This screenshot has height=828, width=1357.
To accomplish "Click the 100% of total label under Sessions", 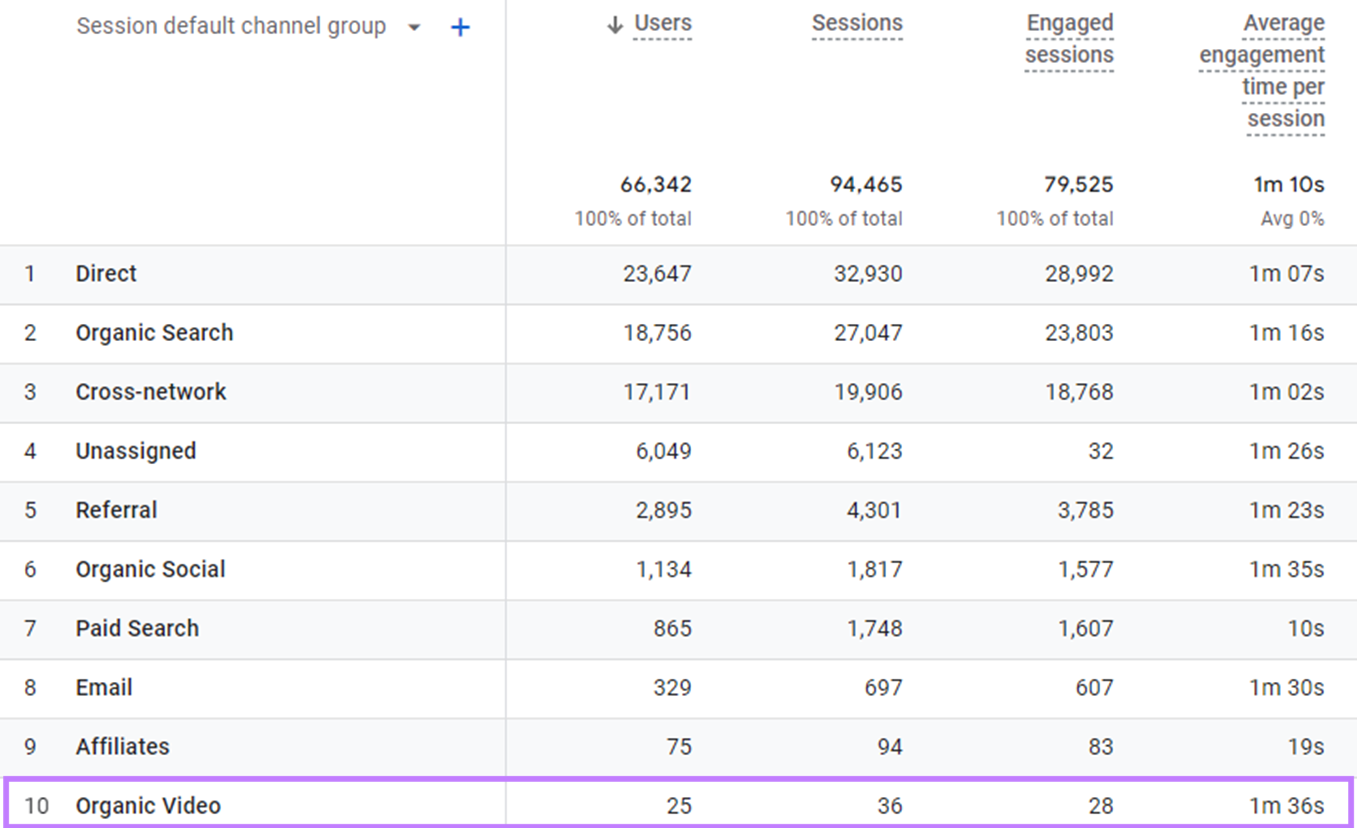I will [x=843, y=218].
